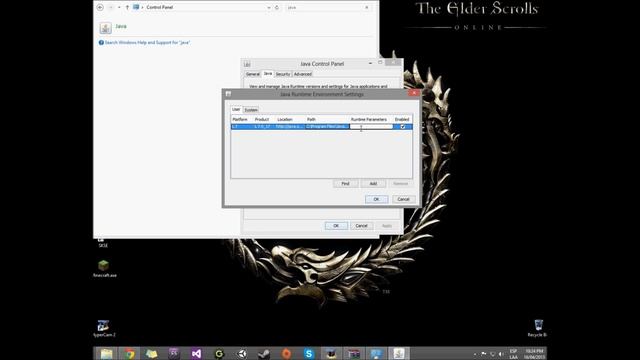
Task: Select the SKSE desktop shortcut
Action: pos(102,243)
